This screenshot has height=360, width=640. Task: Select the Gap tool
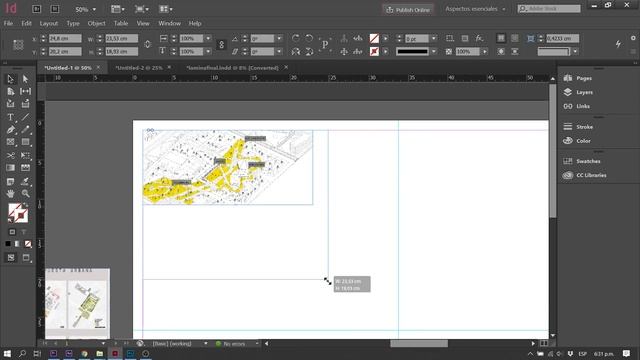click(x=25, y=91)
